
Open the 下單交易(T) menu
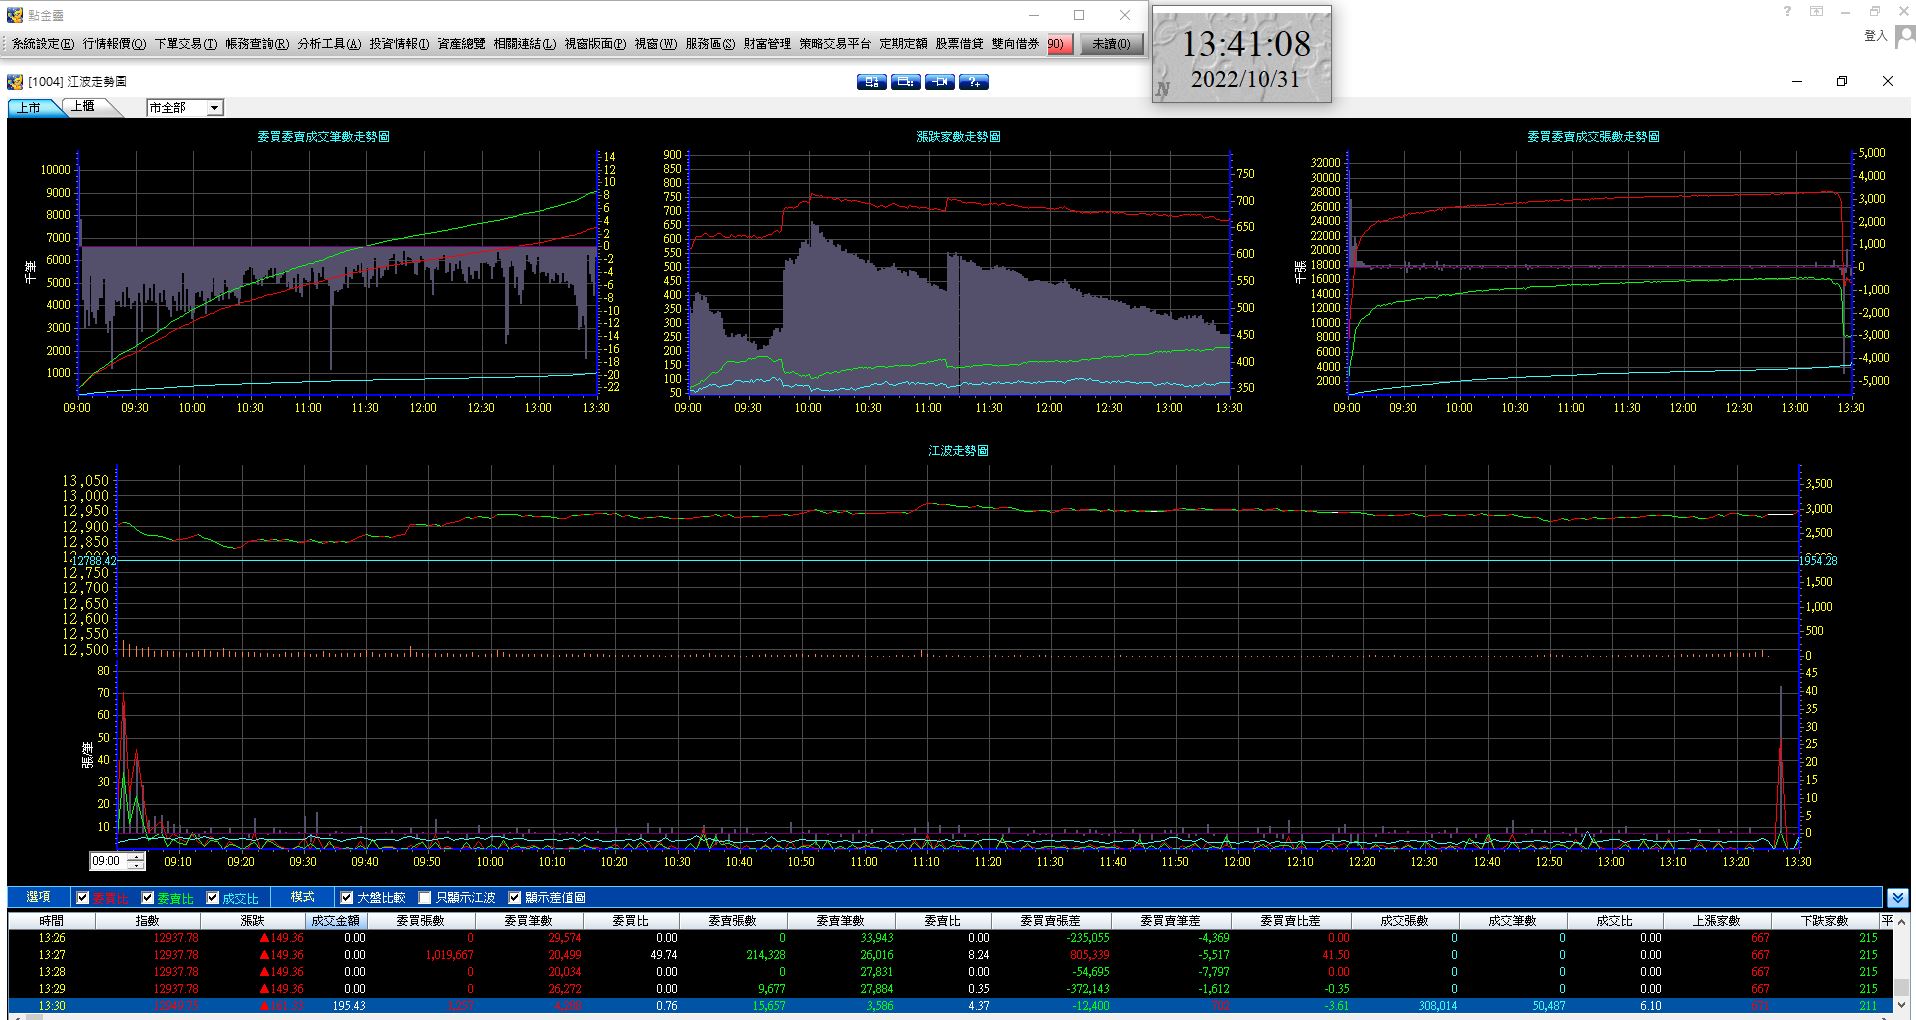[x=185, y=44]
